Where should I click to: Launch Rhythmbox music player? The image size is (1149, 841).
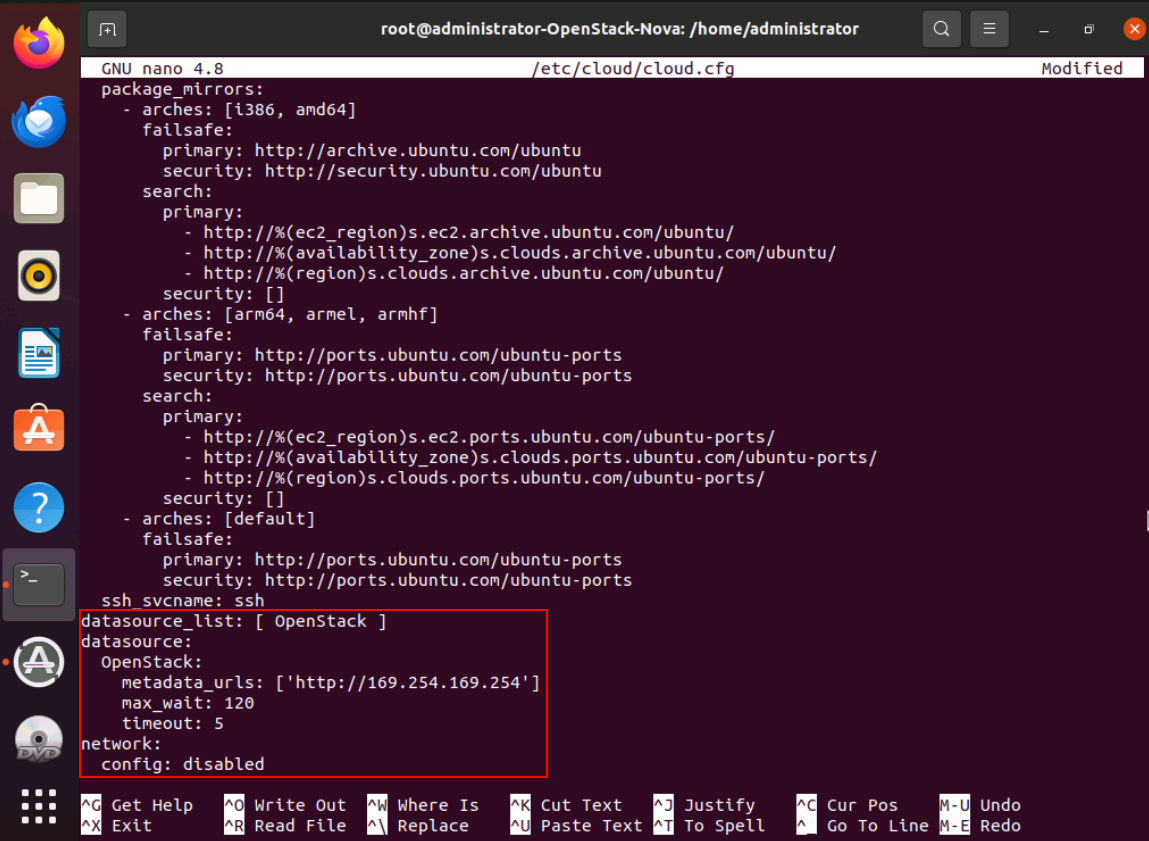tap(39, 276)
